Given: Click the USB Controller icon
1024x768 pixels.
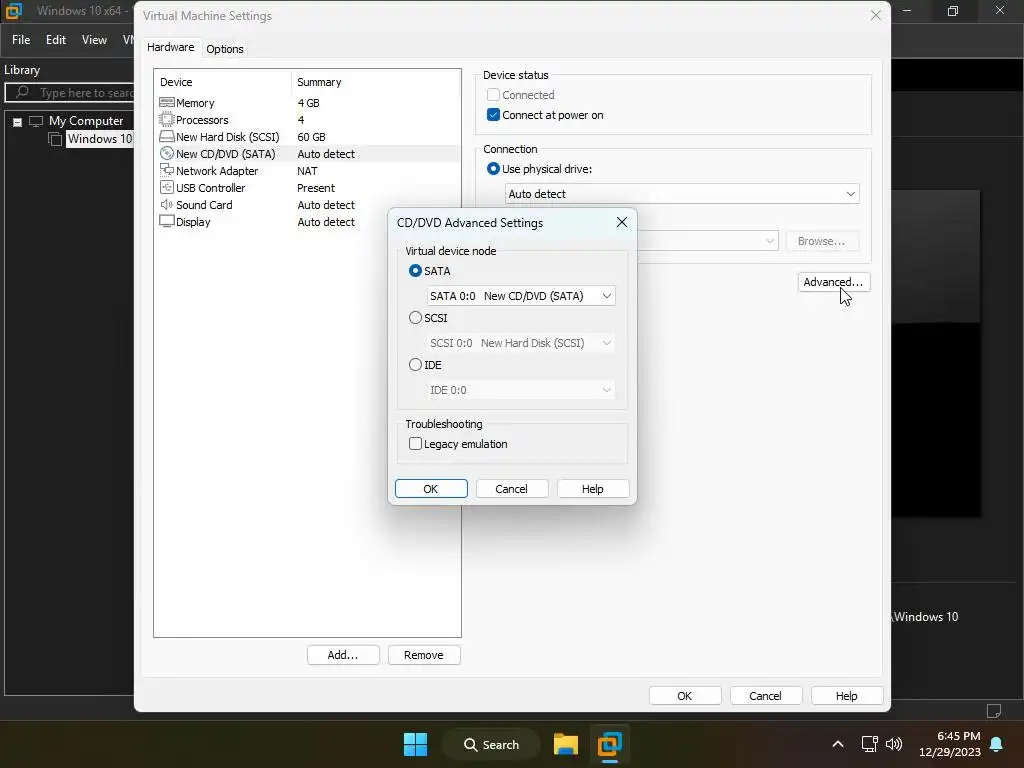Looking at the screenshot, I should 167,187.
